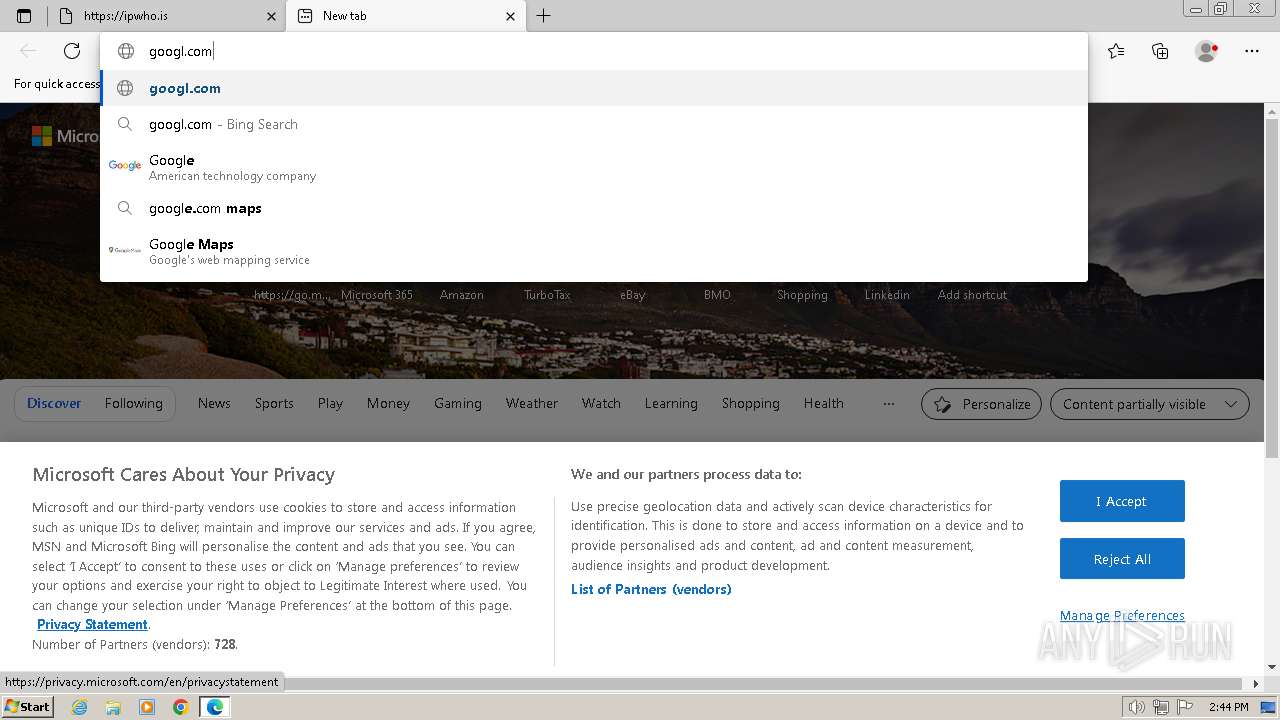Screen dimensions: 1280x720
Task: Click the page scrollbar down arrow
Action: pyautogui.click(x=1272, y=666)
